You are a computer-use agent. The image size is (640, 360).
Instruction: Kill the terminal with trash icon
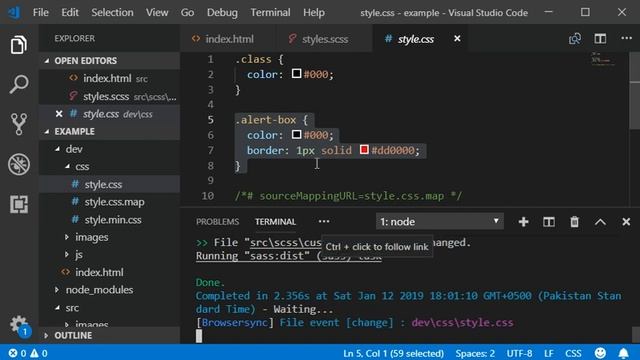[574, 222]
